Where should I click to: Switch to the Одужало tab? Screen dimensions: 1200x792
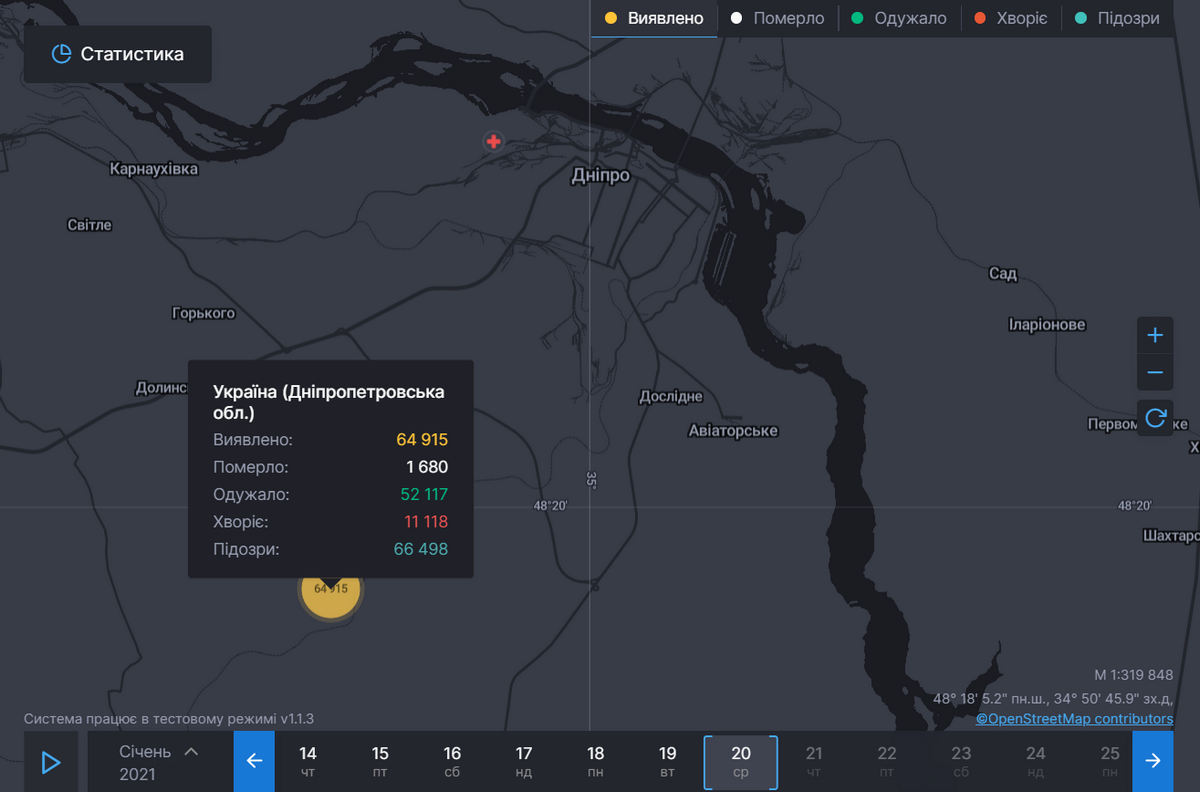899,18
